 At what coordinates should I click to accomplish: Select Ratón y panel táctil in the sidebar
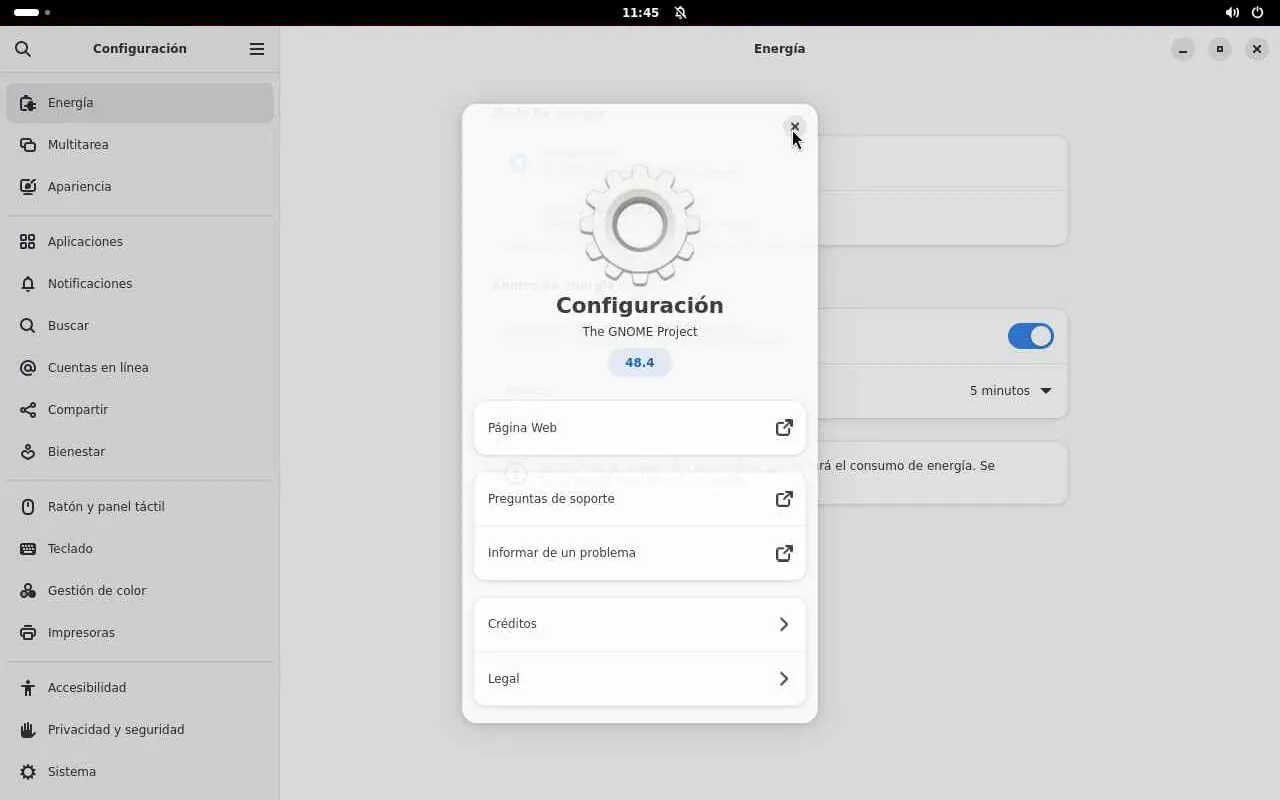(x=140, y=507)
